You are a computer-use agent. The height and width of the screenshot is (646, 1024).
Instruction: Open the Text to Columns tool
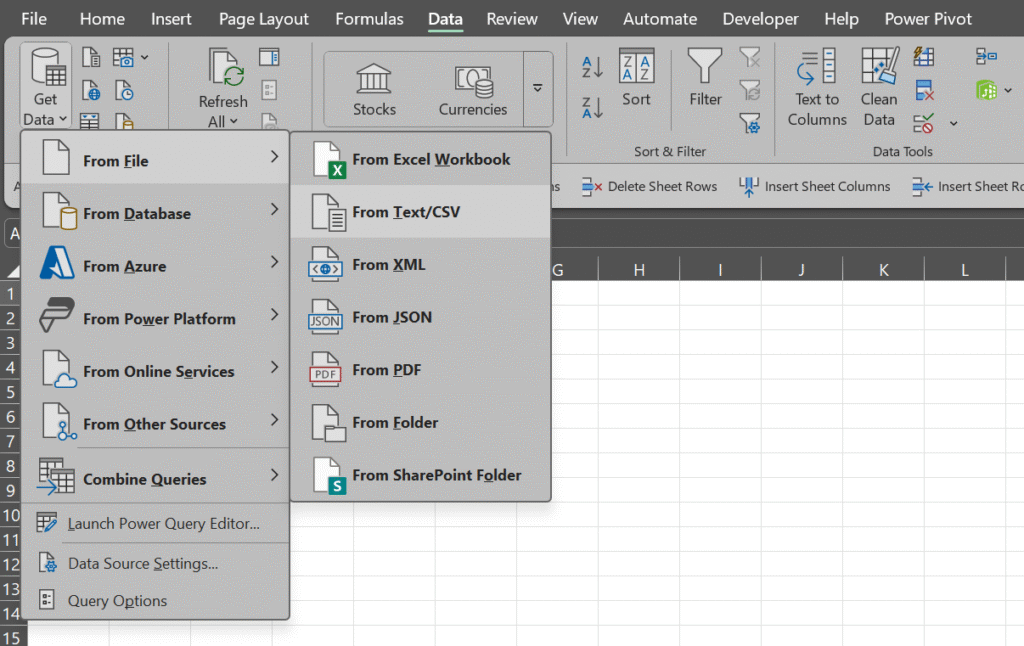pos(817,88)
